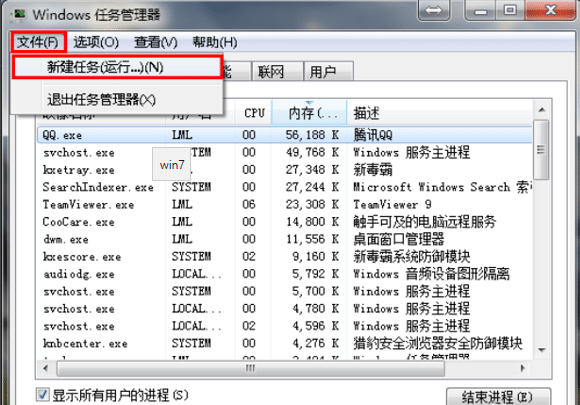
Task: Click the horizontal scrollbar right arrow
Action: point(523,368)
